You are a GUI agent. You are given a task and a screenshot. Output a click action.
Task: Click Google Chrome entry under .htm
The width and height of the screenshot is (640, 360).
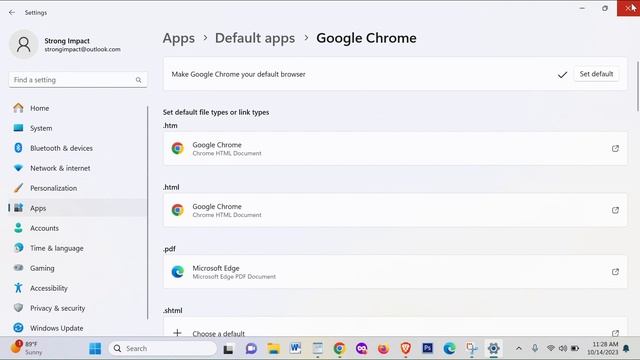pos(395,149)
